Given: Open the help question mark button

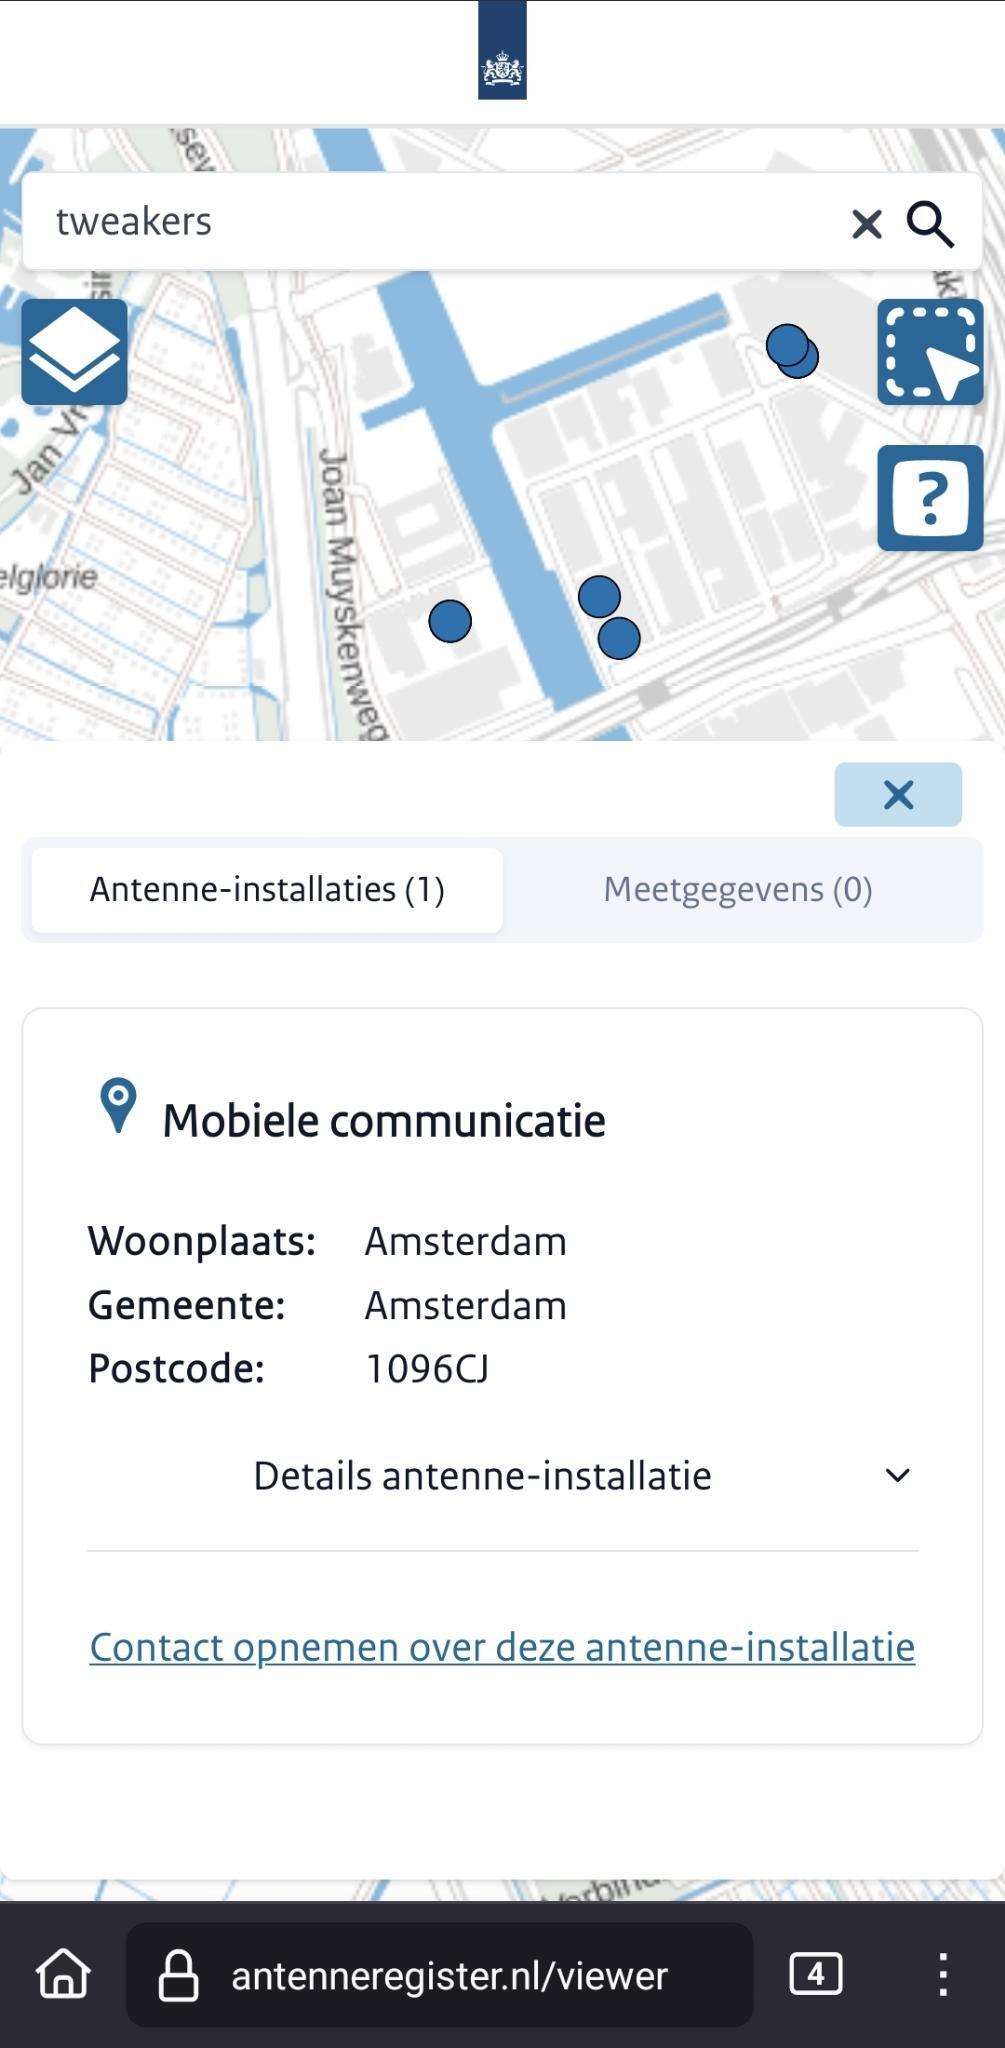Looking at the screenshot, I should tap(930, 498).
